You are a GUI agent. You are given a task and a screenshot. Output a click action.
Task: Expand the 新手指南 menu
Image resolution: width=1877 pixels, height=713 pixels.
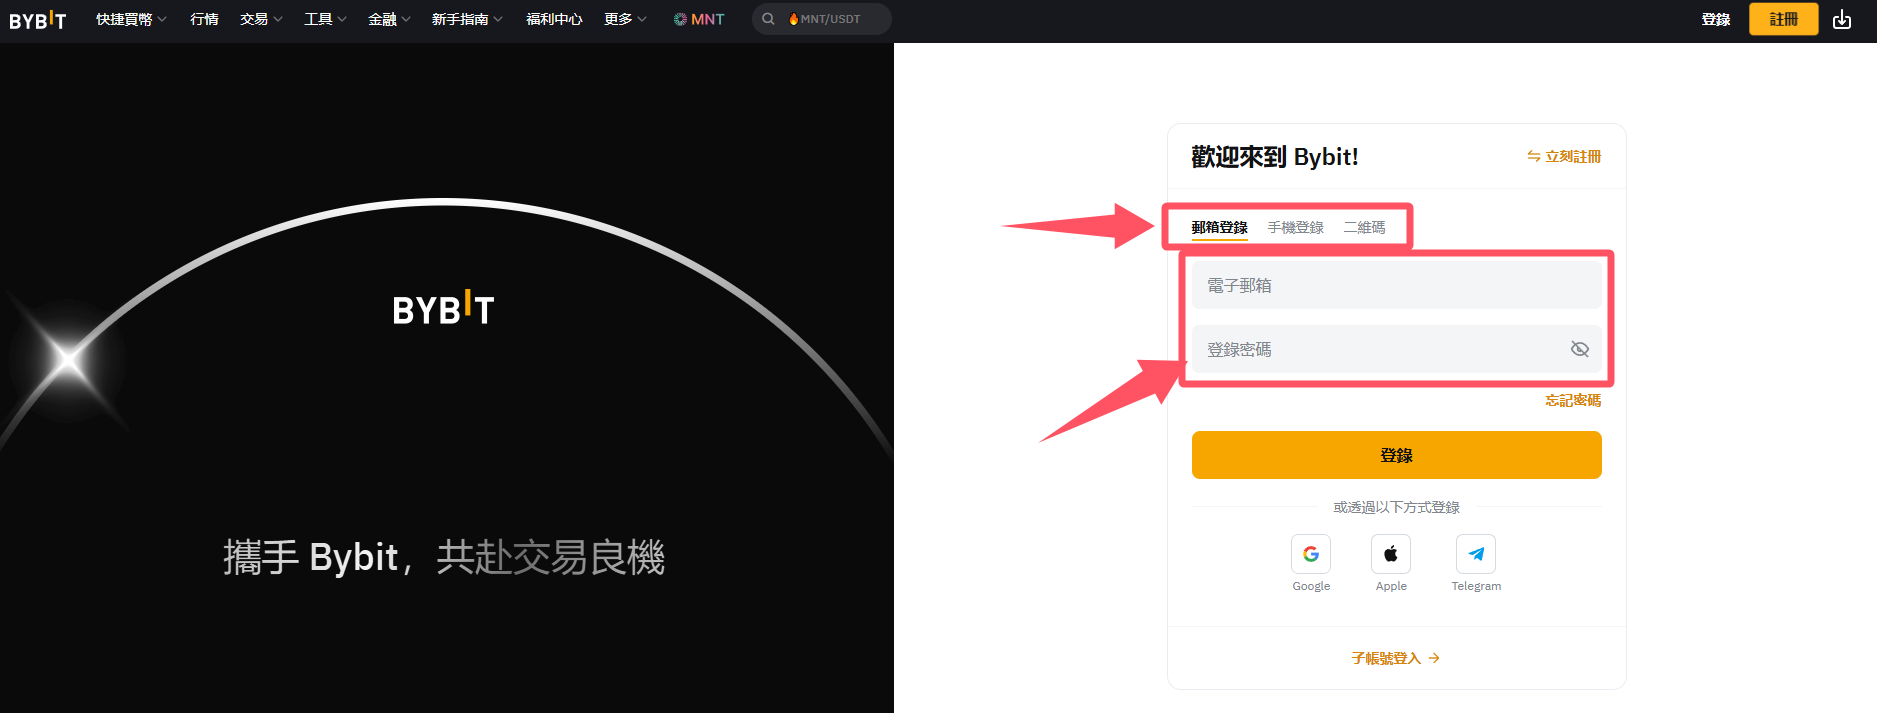[467, 19]
